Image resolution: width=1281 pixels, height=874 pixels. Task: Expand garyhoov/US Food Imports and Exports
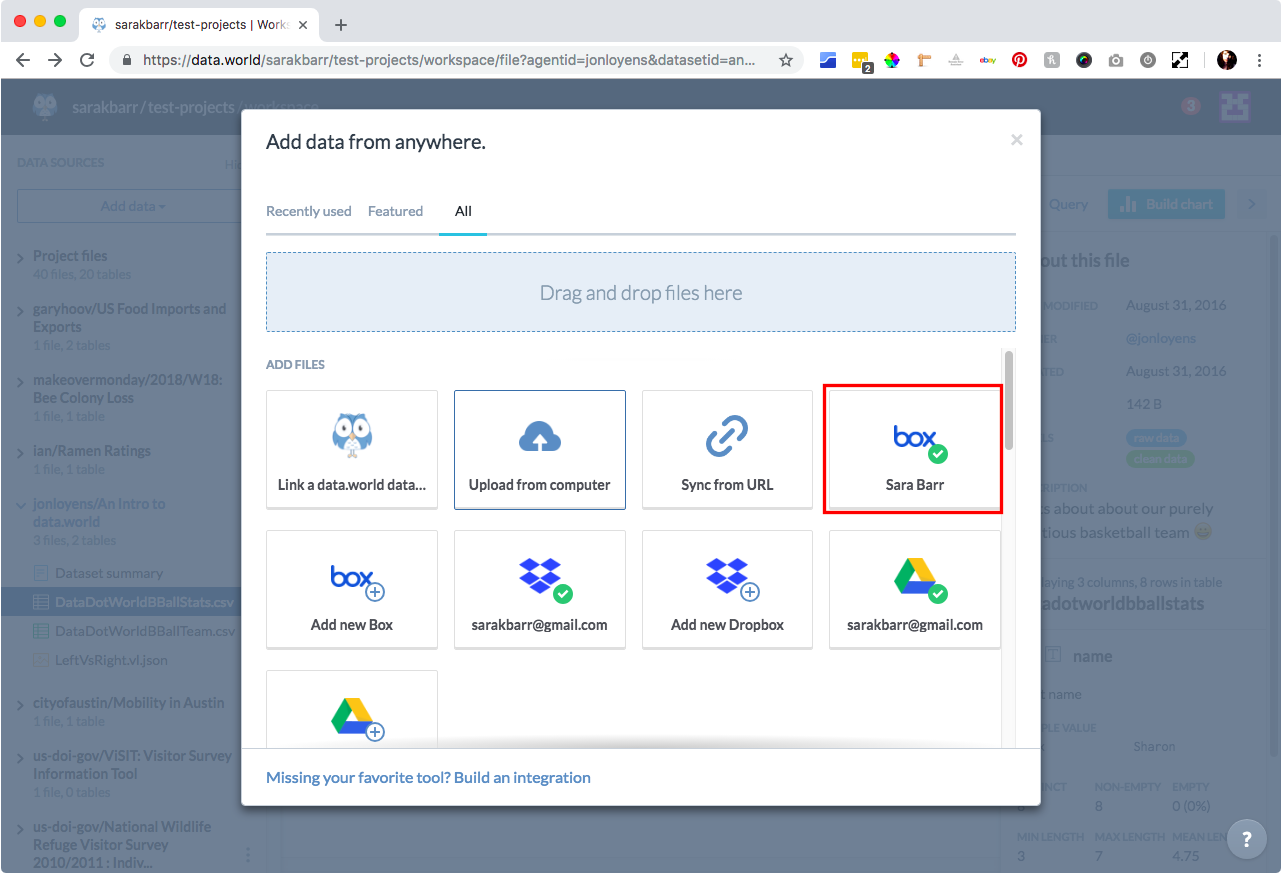[x=21, y=311]
